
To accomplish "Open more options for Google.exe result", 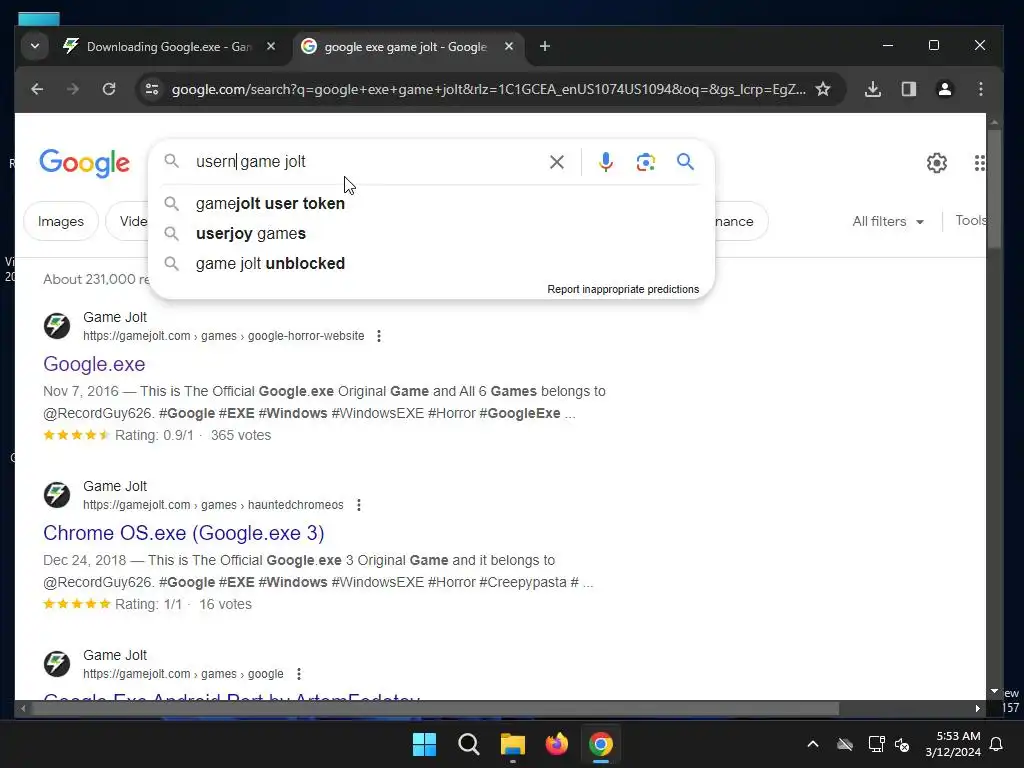I will (379, 336).
